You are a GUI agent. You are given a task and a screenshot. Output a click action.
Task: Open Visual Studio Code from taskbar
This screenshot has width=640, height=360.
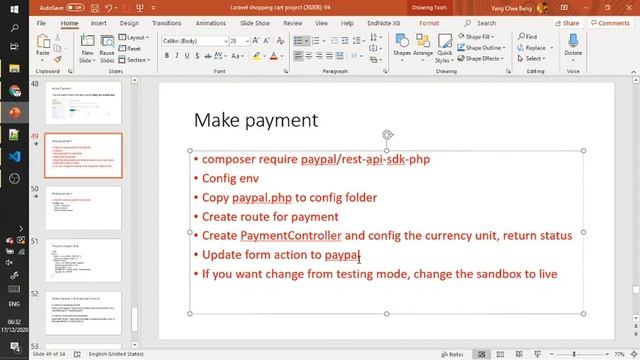tap(15, 156)
